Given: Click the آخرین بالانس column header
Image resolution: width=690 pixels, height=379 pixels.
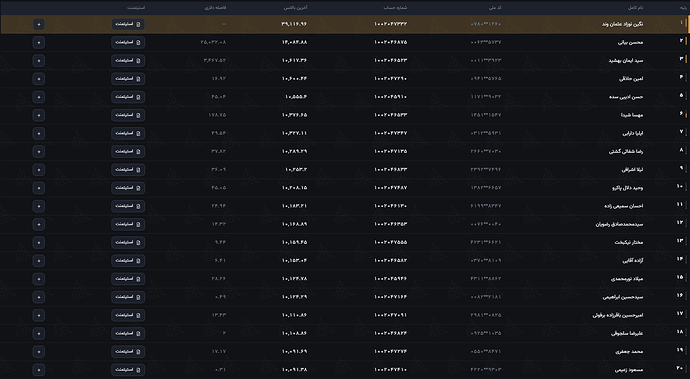Looking at the screenshot, I should [x=295, y=7].
